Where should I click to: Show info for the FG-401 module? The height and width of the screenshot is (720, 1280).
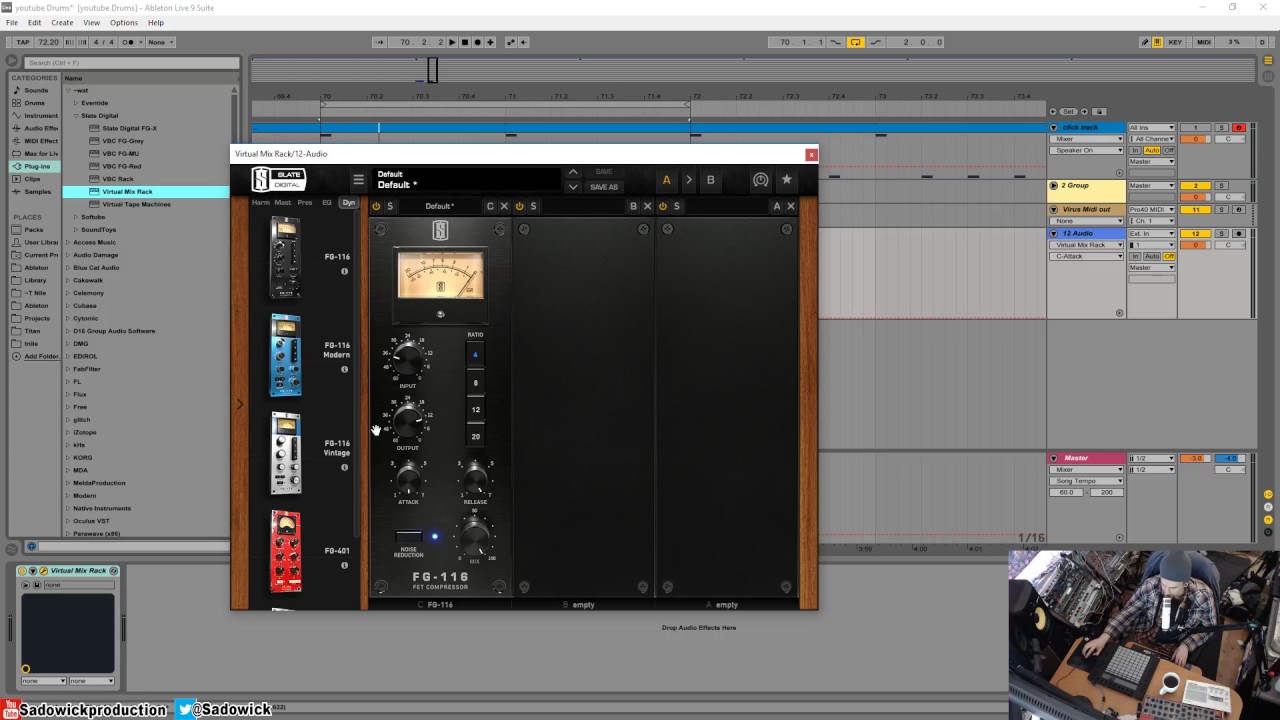pyautogui.click(x=345, y=565)
